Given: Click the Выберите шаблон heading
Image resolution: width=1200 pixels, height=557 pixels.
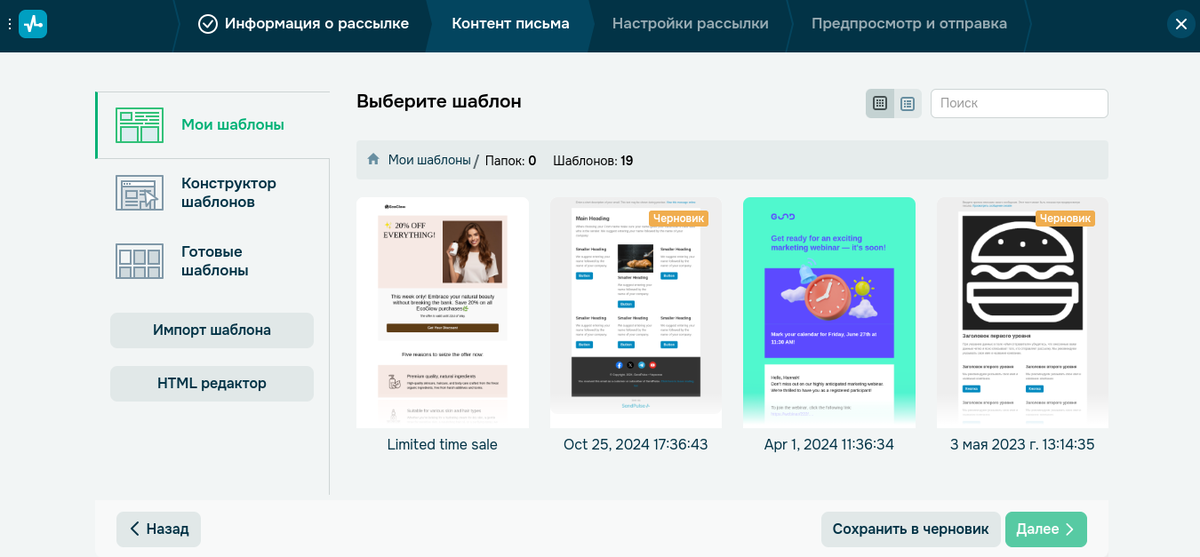Looking at the screenshot, I should click(439, 102).
